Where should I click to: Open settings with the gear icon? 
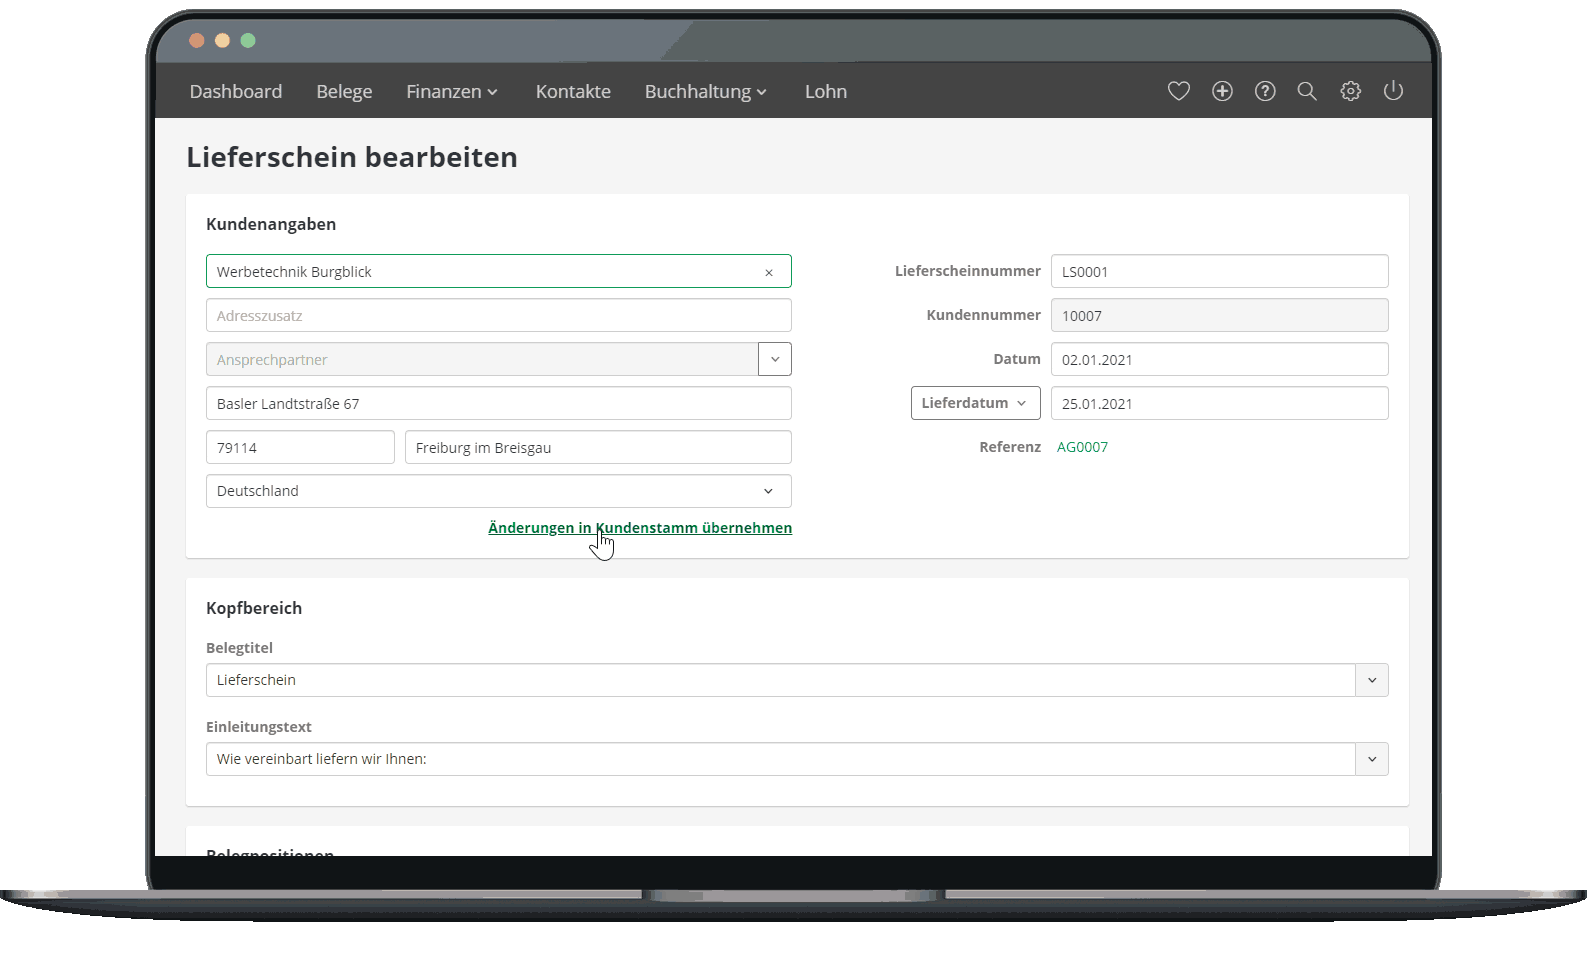point(1350,91)
